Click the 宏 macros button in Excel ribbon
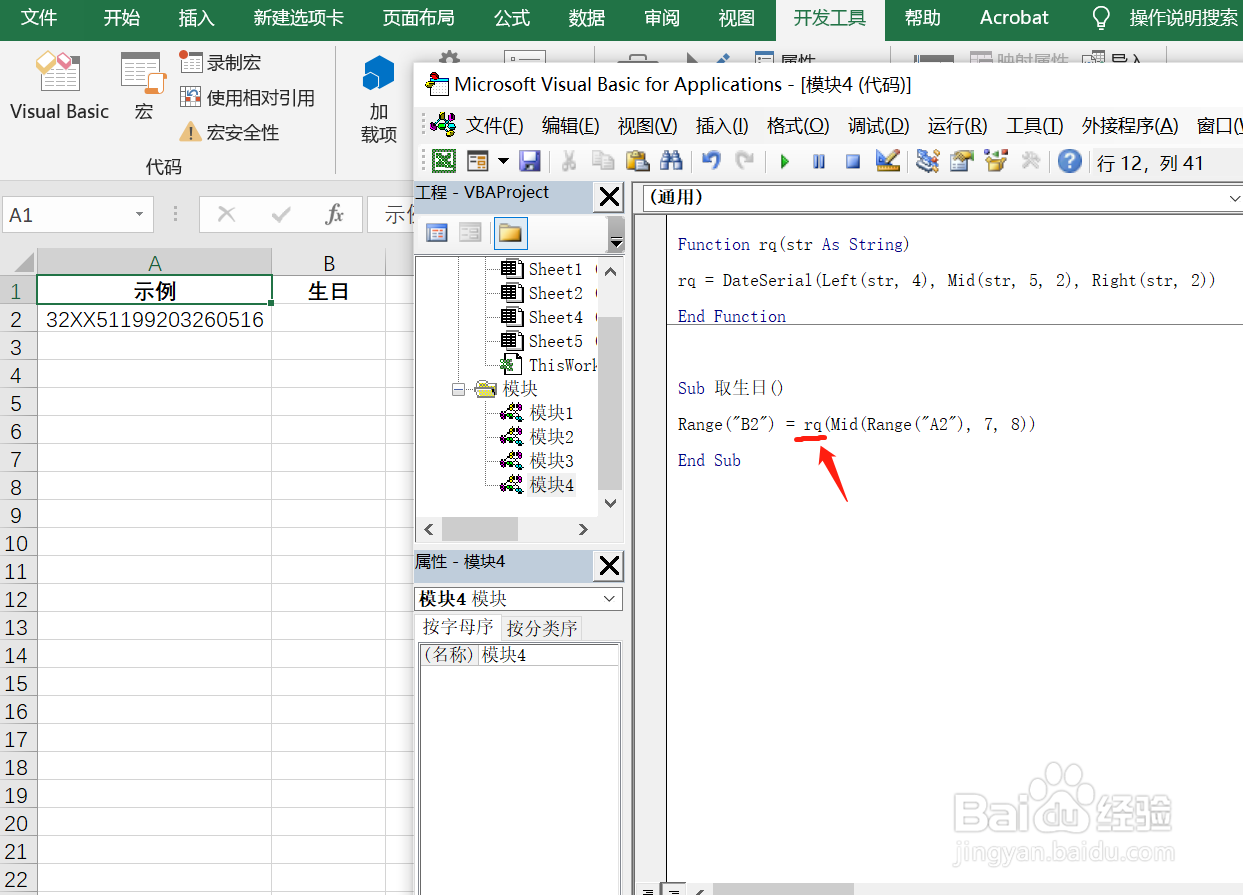The height and width of the screenshot is (895, 1243). 144,88
